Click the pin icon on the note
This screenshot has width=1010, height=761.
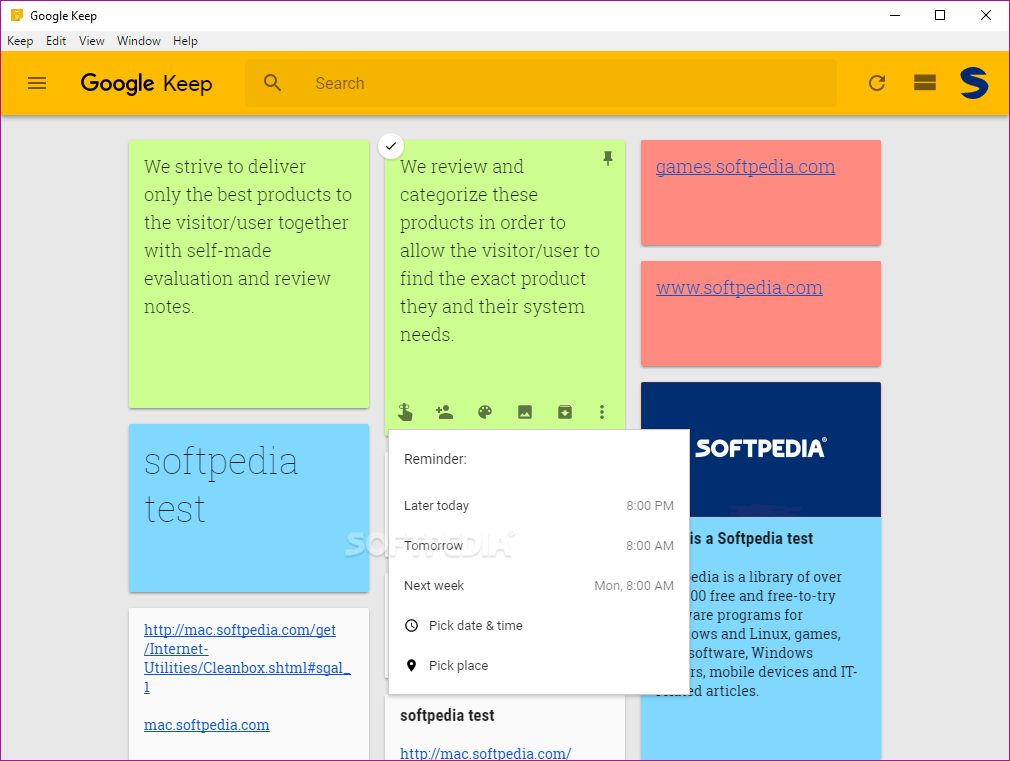[607, 159]
